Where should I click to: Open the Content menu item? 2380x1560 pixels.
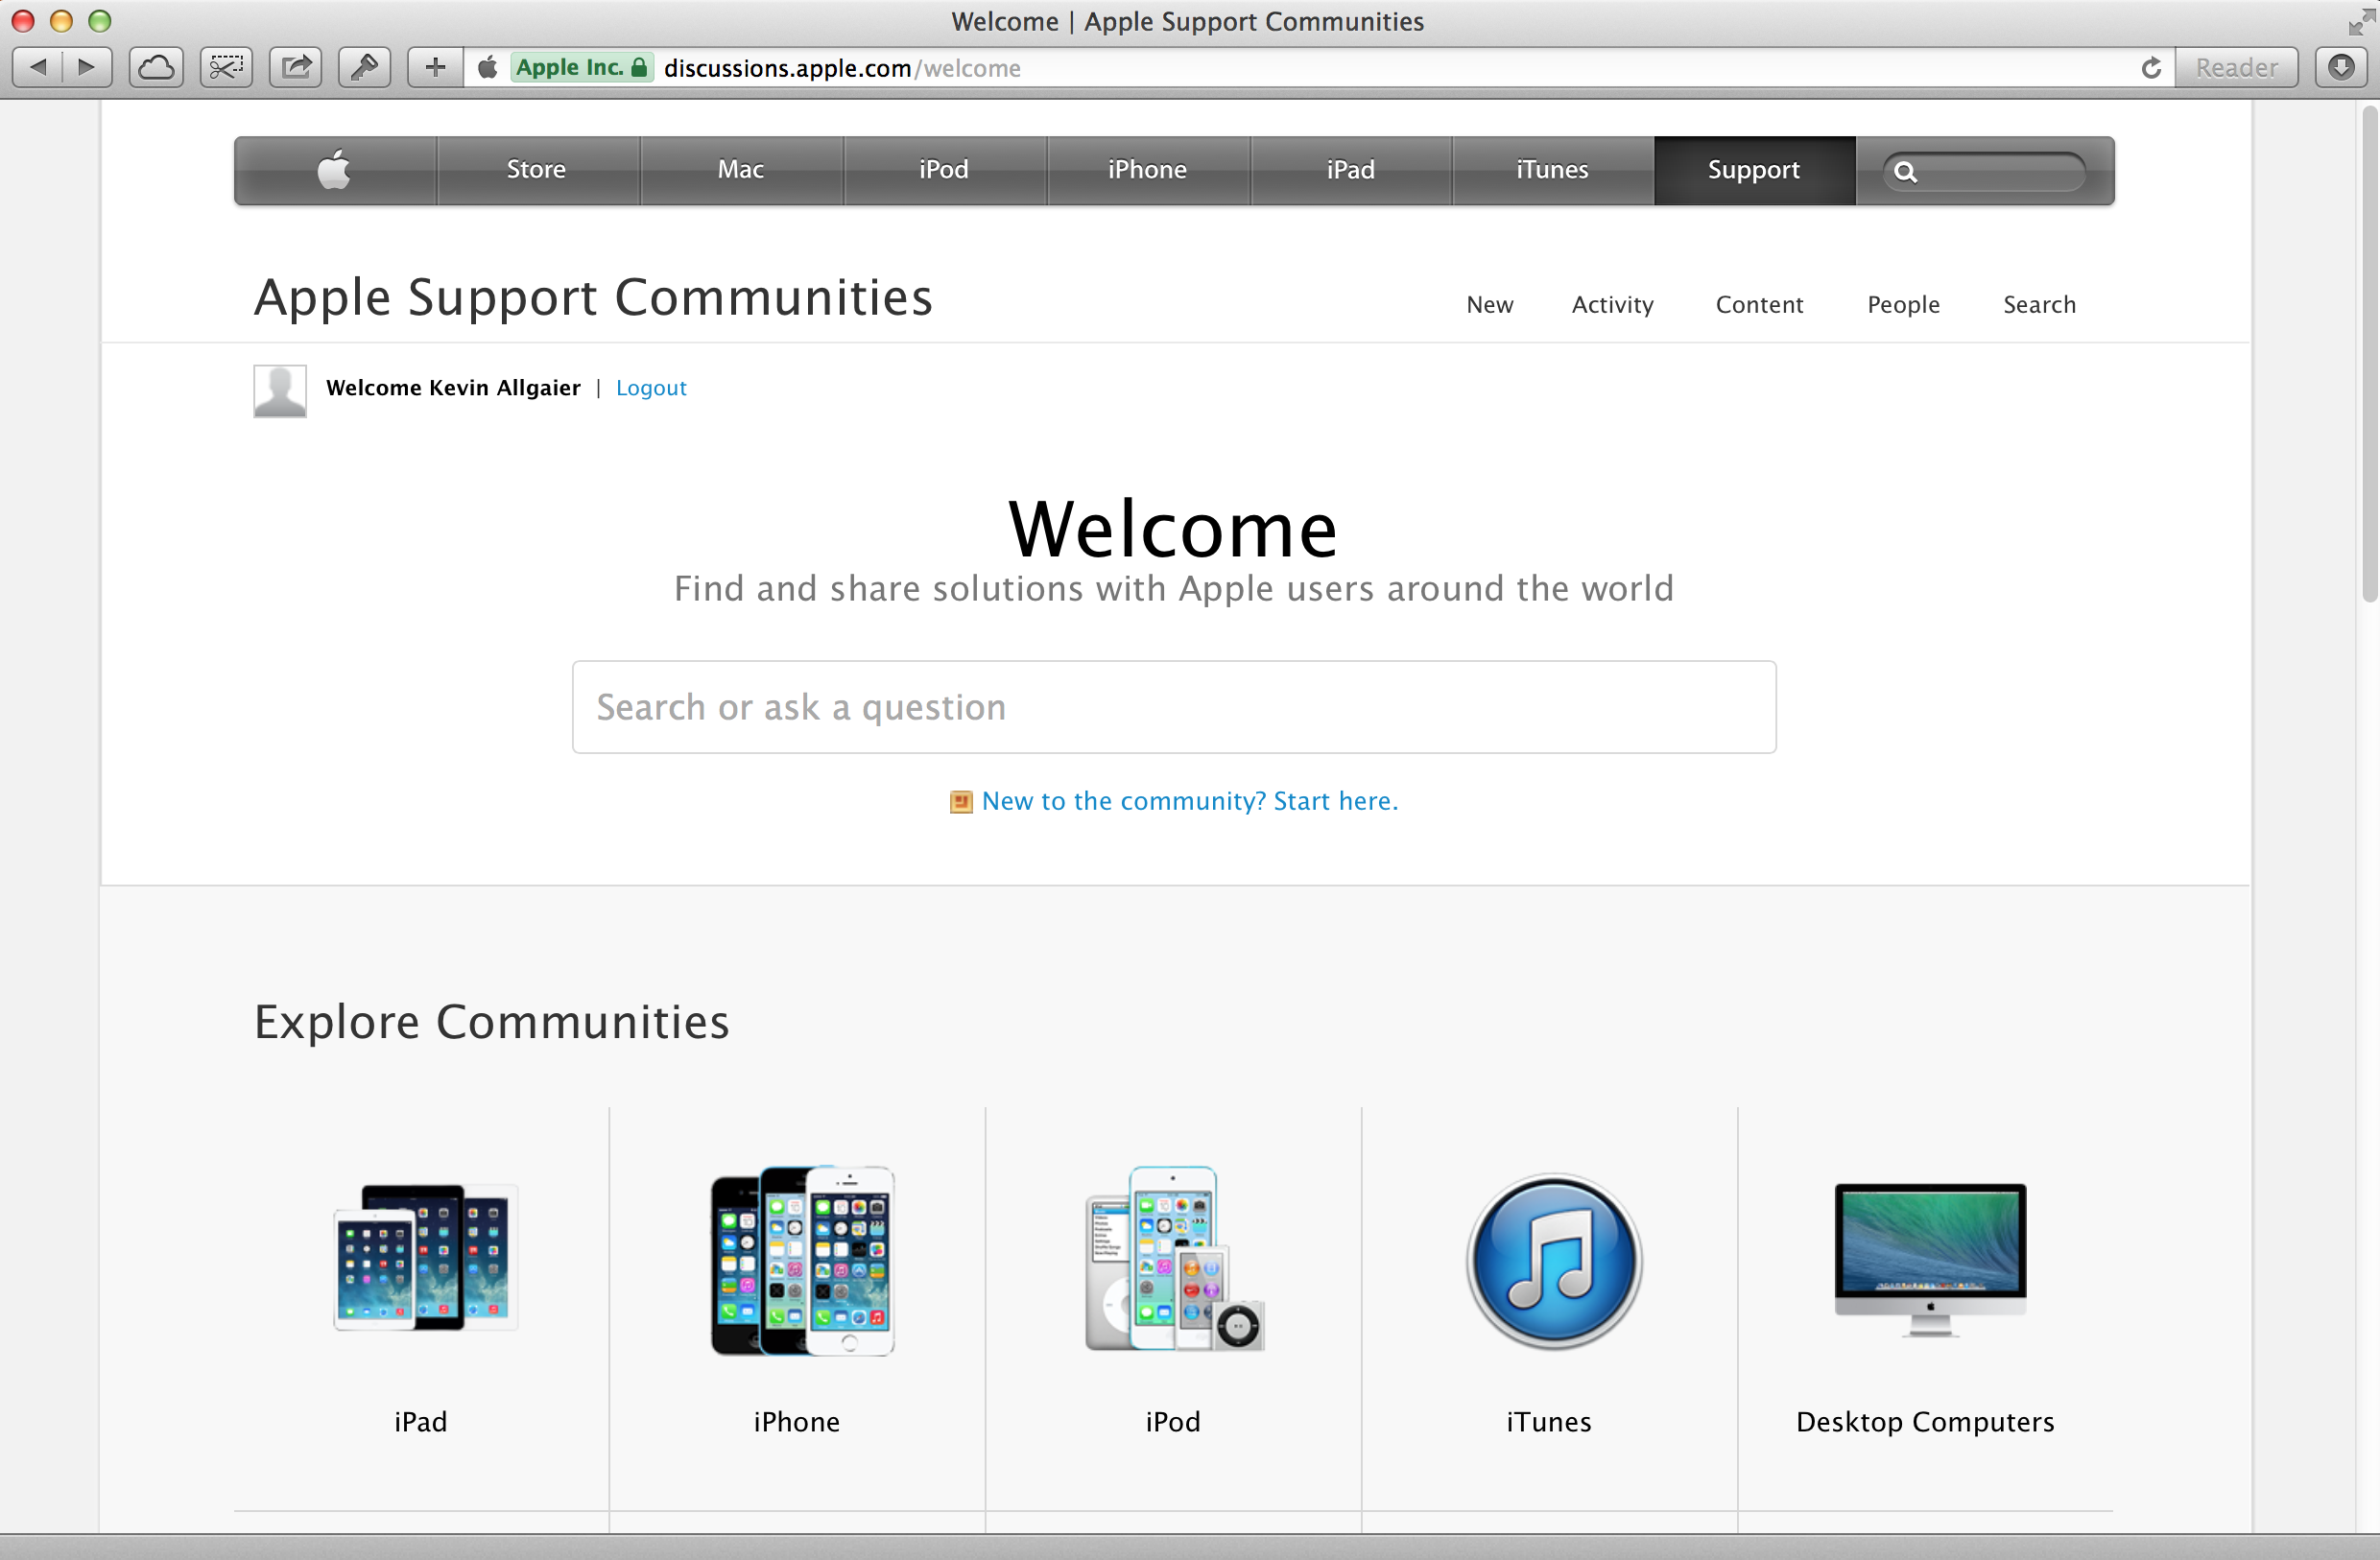pyautogui.click(x=1759, y=305)
